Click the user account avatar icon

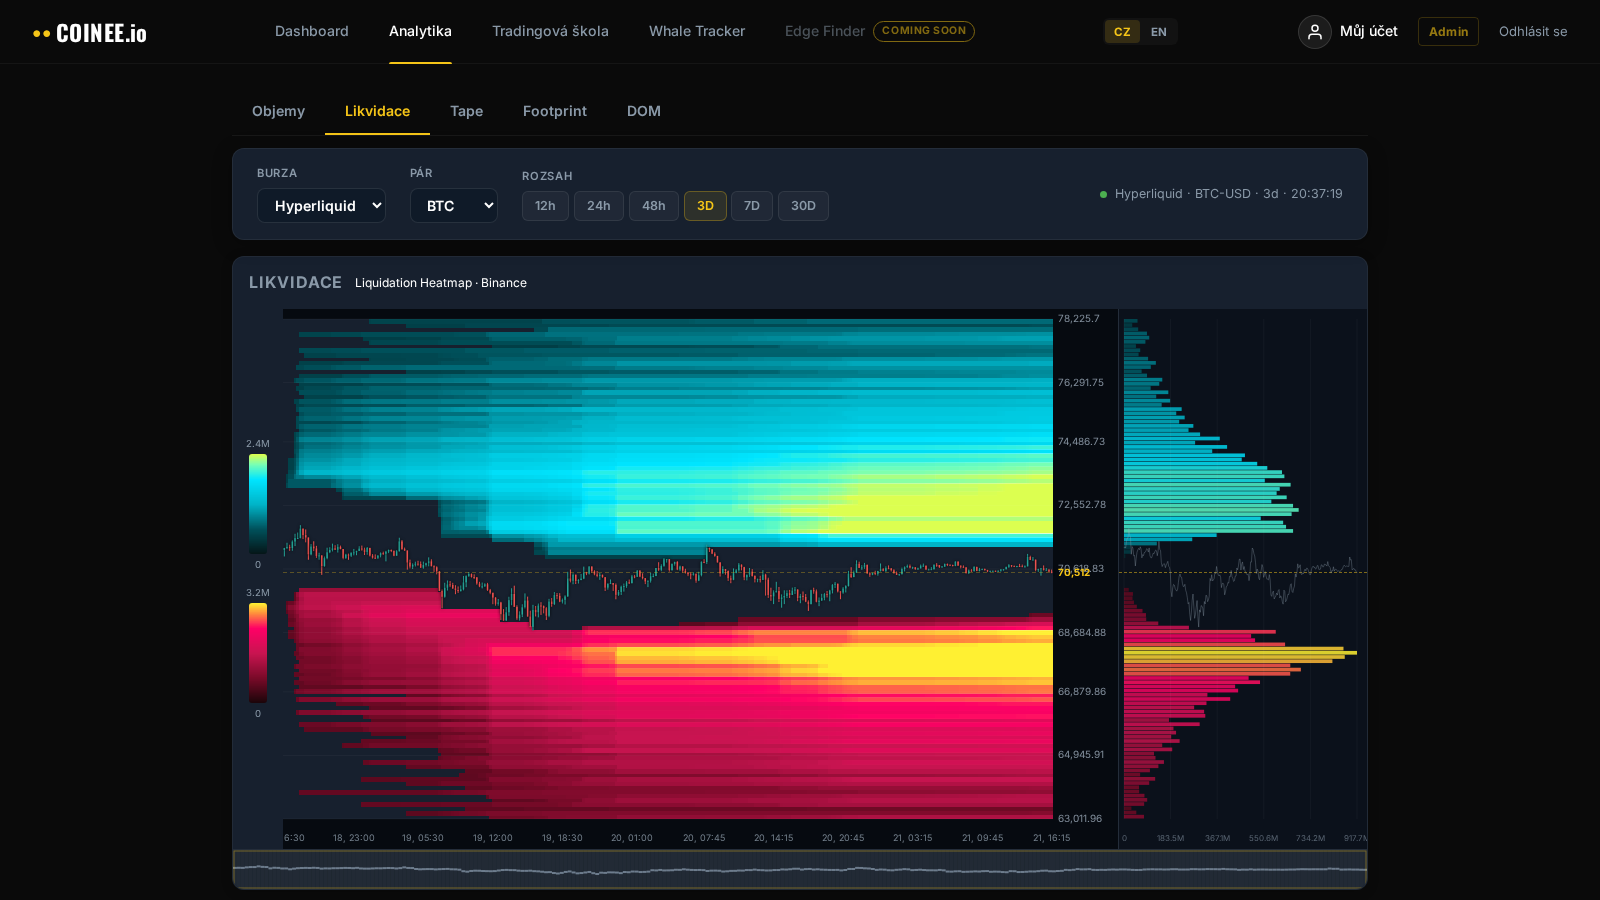1314,32
